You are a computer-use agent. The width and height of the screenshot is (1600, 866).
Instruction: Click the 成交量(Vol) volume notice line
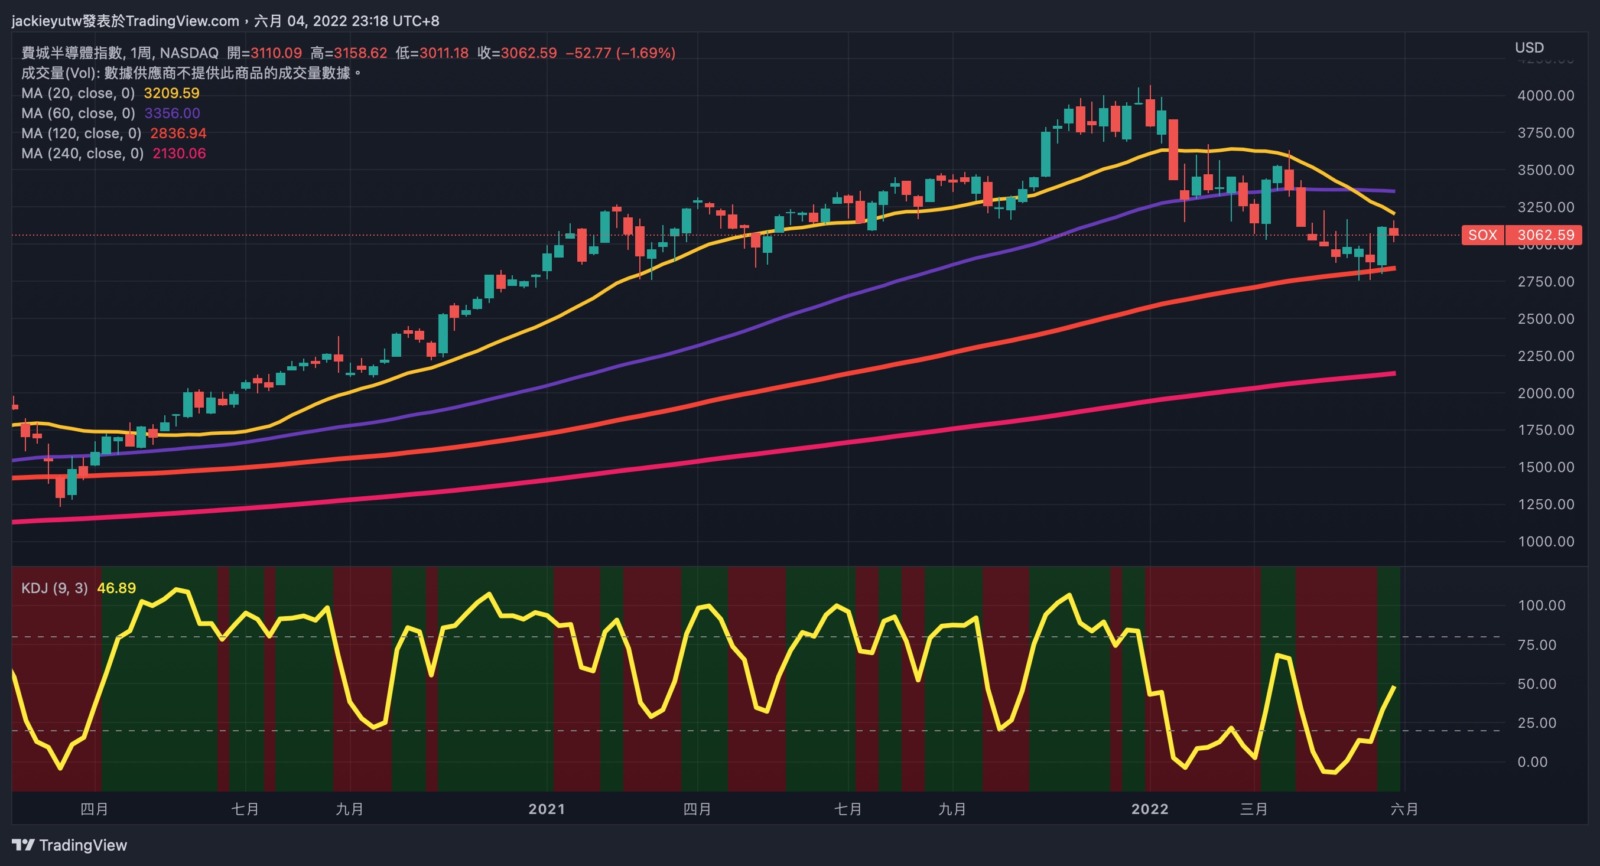click(190, 73)
